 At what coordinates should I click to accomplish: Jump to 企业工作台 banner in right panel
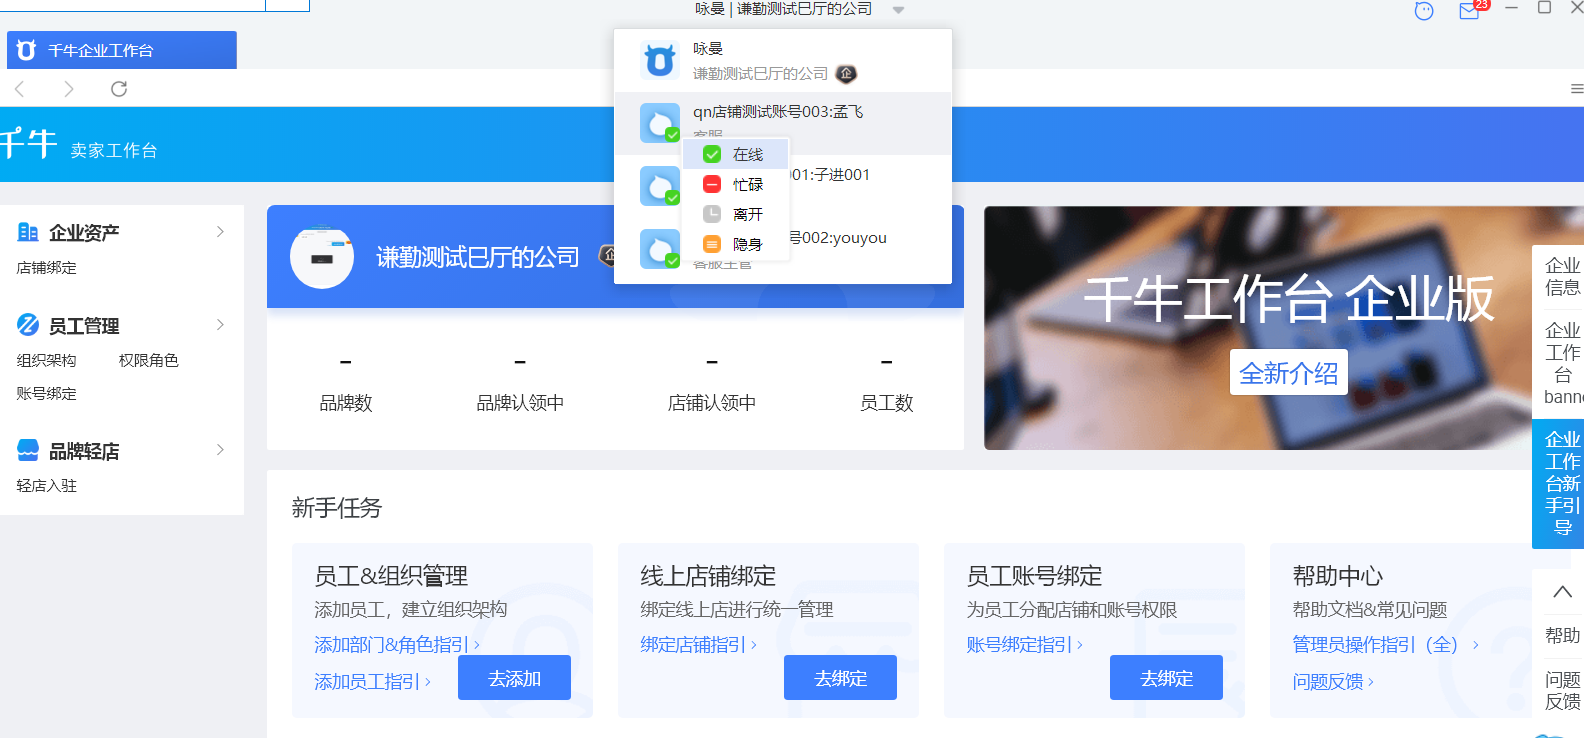1562,363
